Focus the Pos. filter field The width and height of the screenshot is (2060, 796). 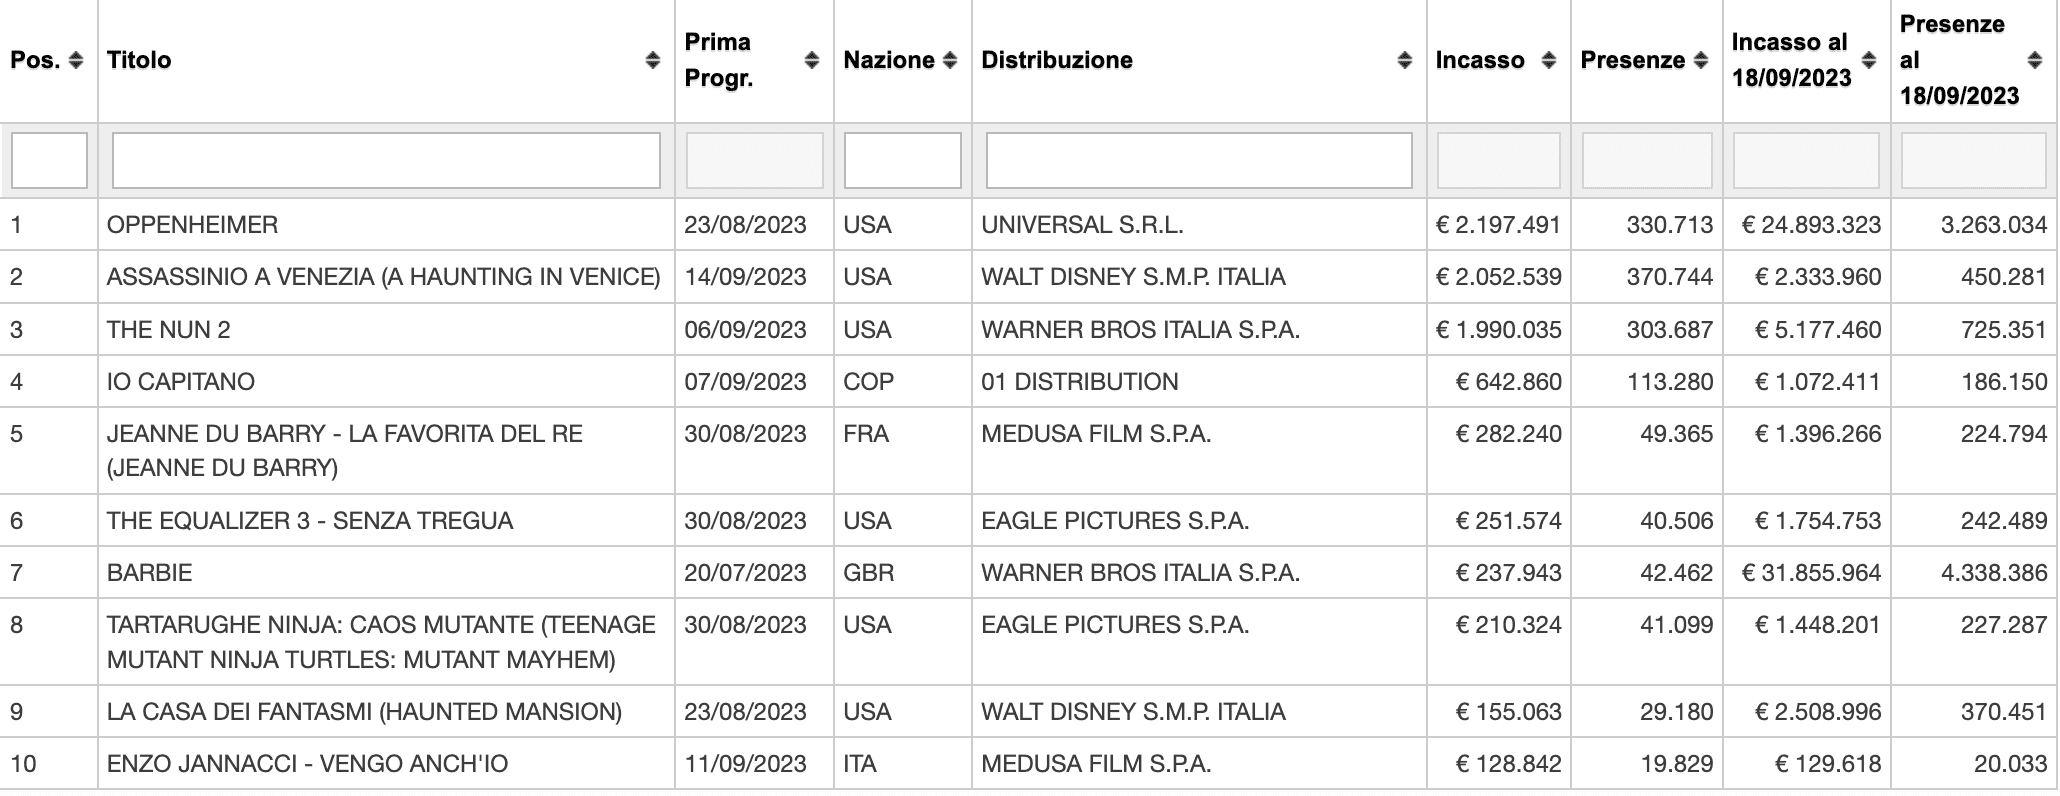point(49,160)
